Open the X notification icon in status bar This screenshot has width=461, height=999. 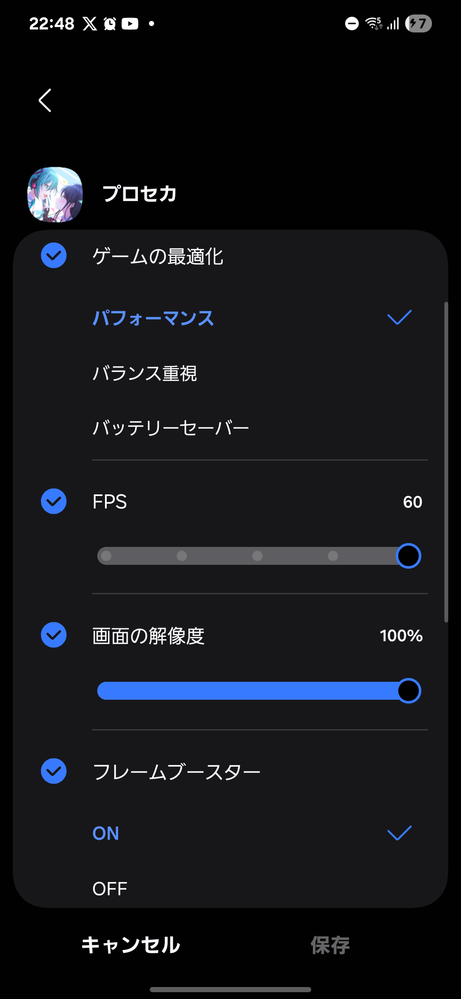click(x=88, y=24)
